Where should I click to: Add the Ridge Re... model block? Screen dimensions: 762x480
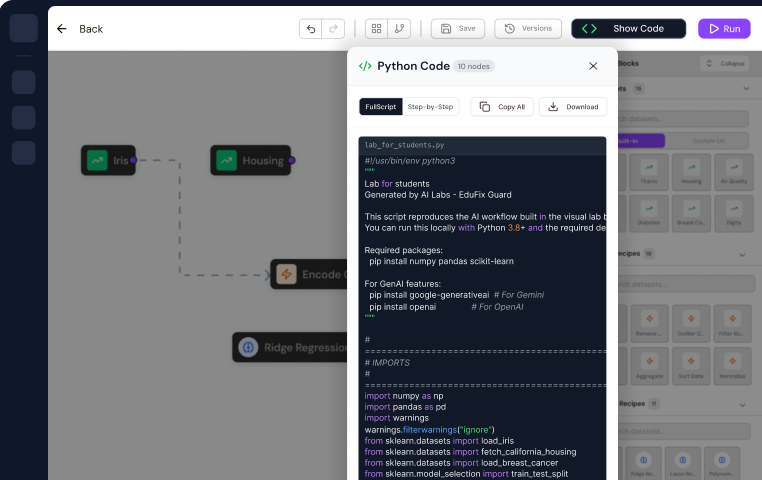[x=643, y=463]
